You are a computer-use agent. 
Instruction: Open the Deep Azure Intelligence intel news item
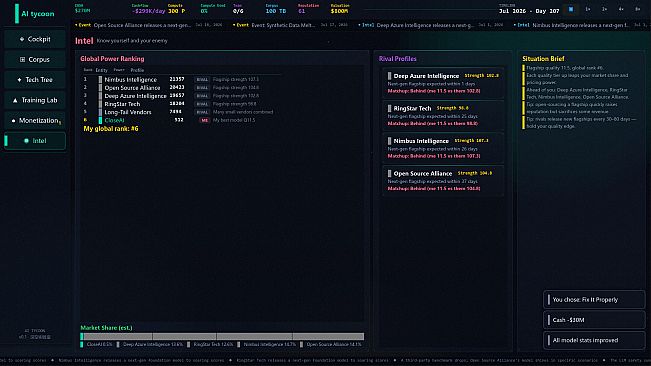click(x=431, y=25)
